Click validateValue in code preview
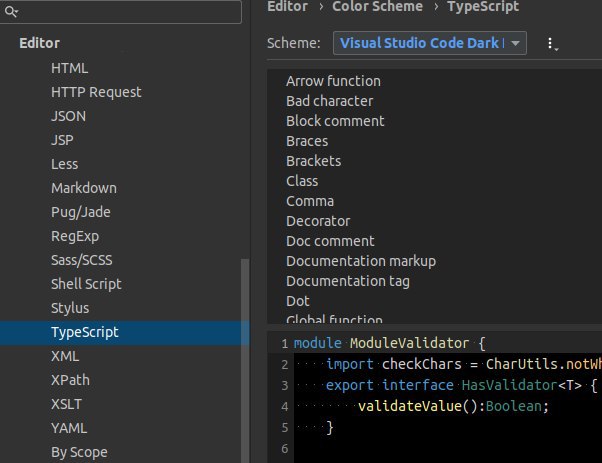Viewport: 602px width, 463px height. pos(410,406)
